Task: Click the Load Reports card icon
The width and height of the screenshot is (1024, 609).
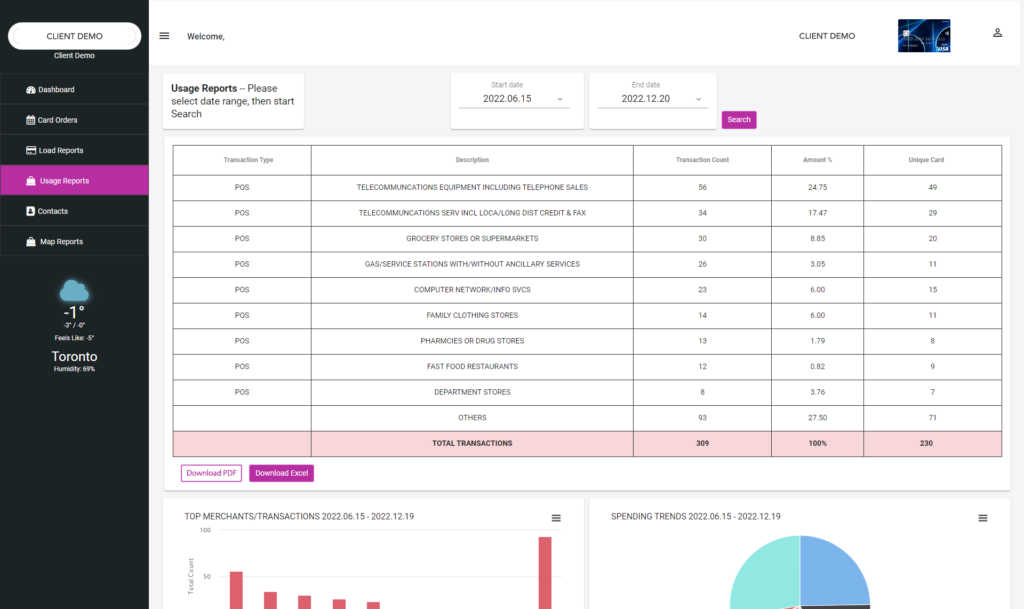Action: [31, 150]
